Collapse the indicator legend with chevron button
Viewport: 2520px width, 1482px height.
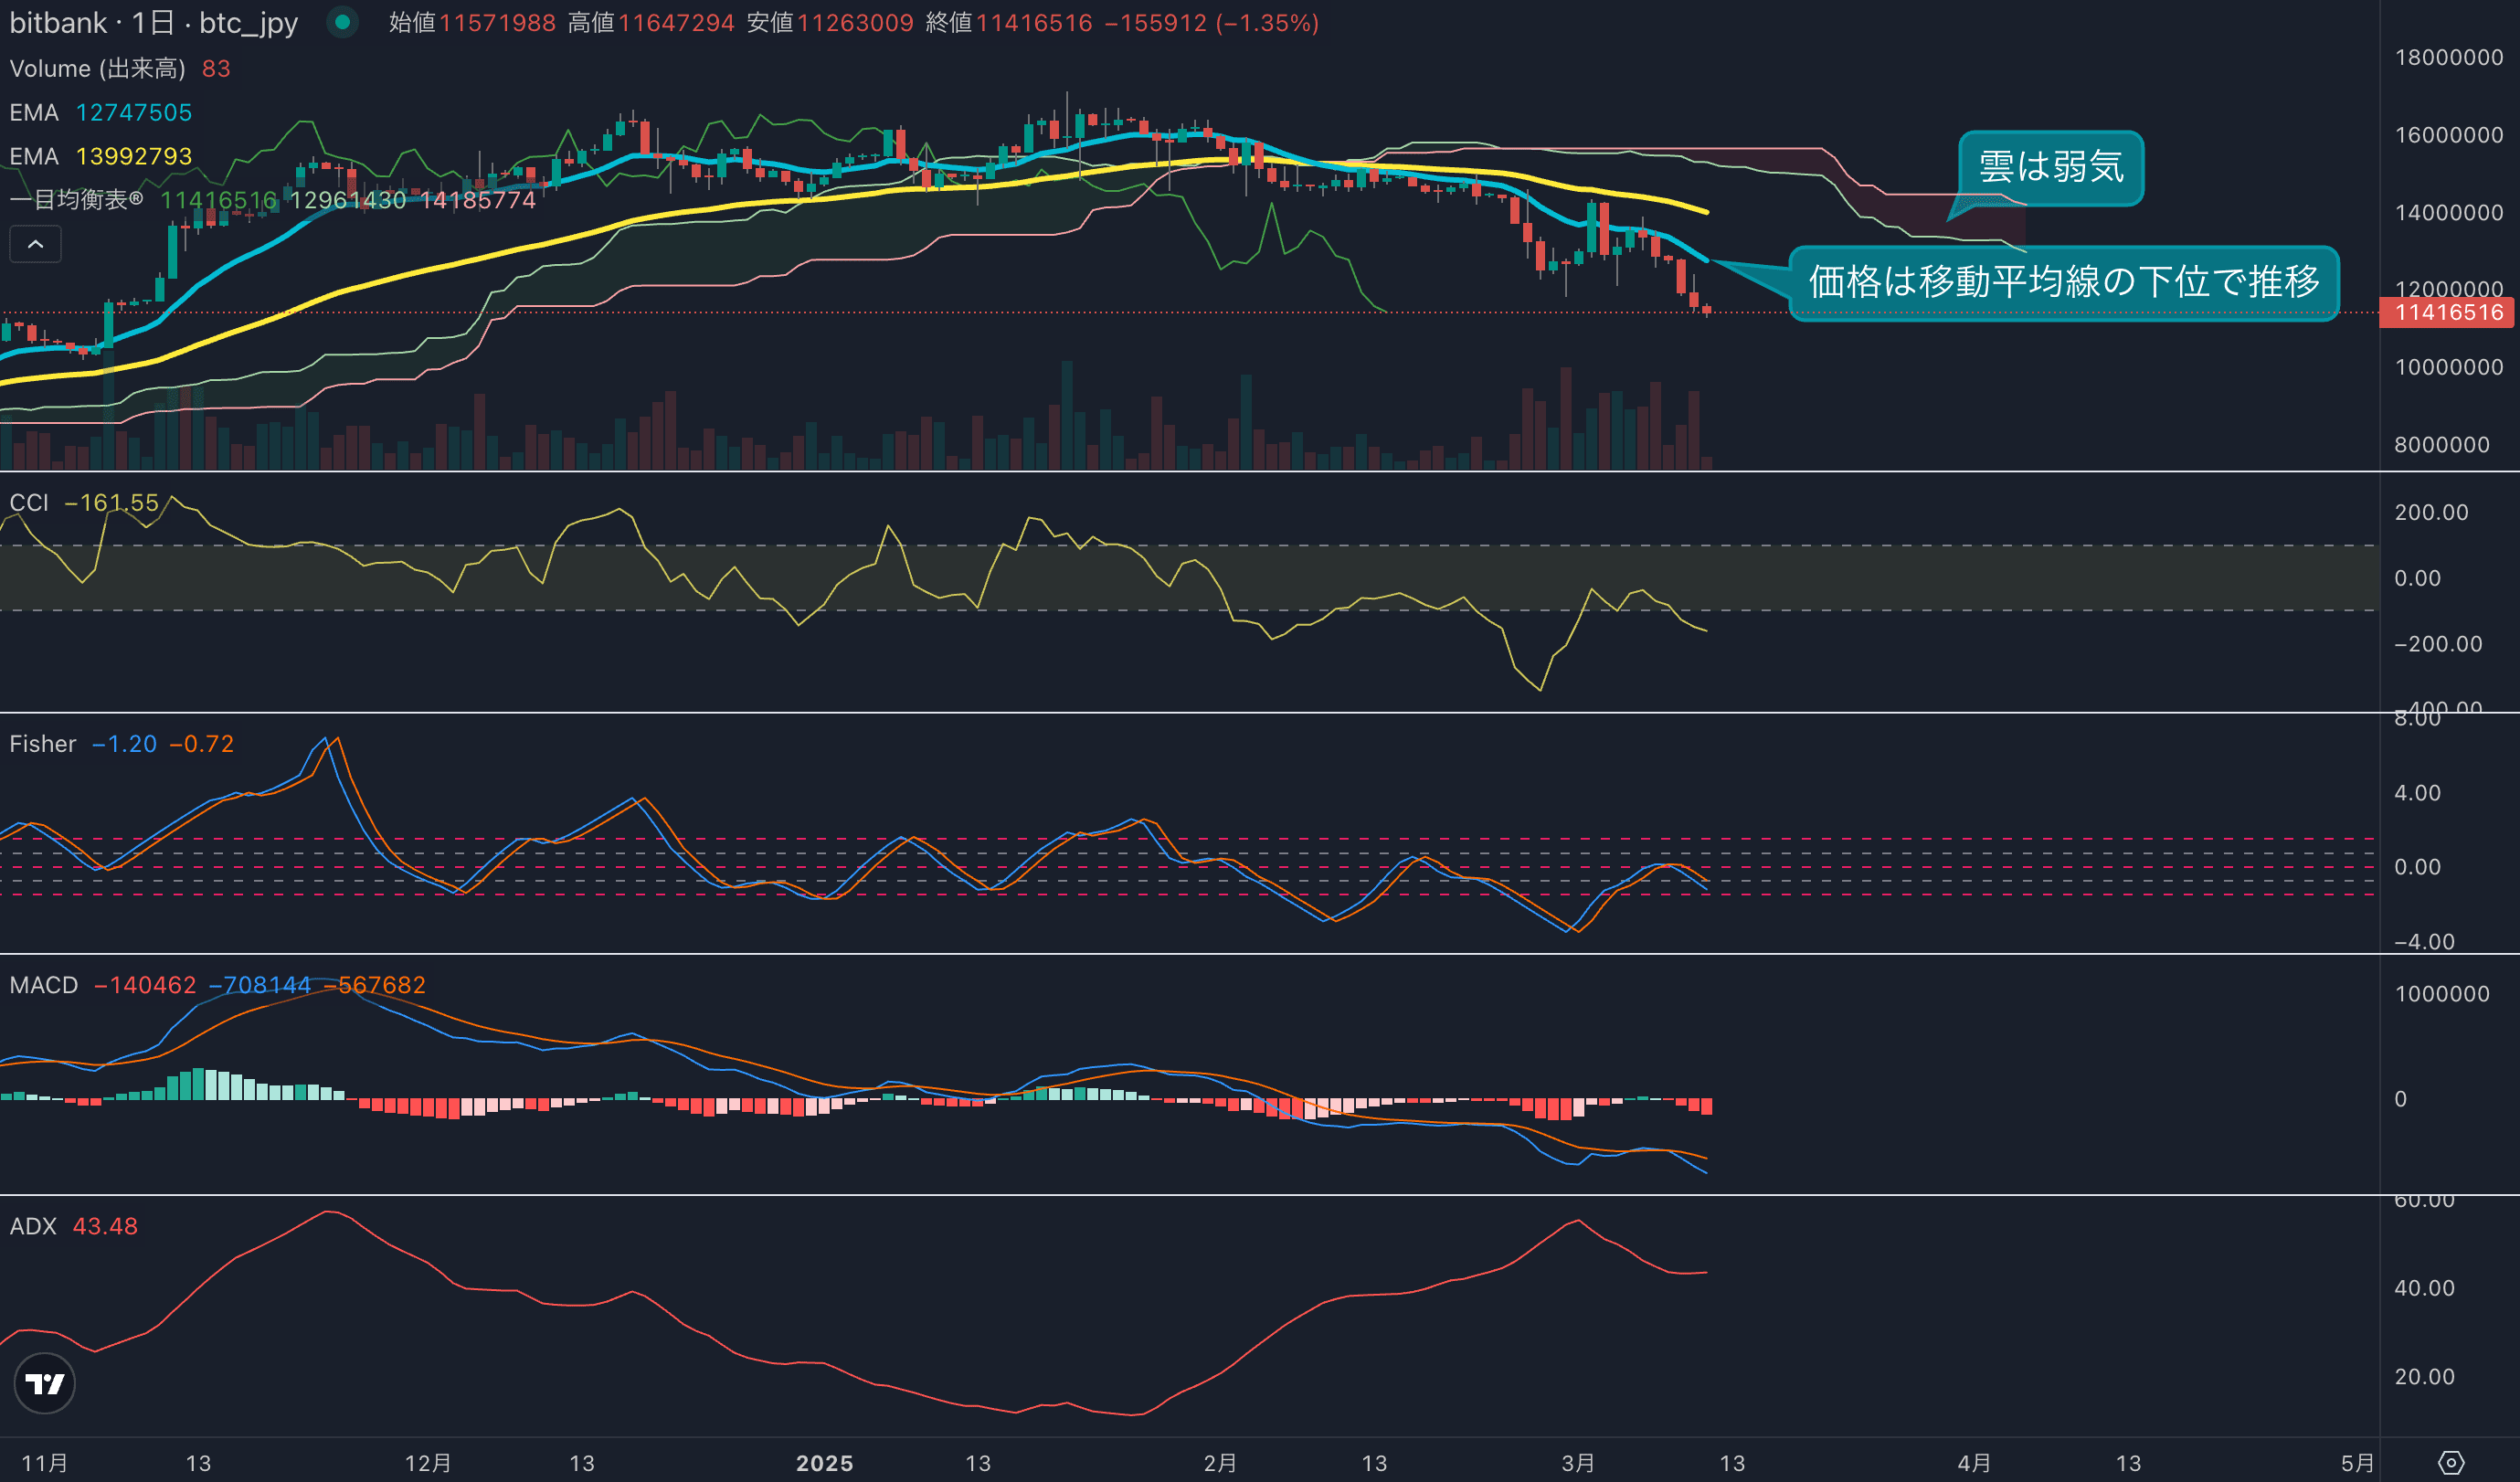coord(35,244)
